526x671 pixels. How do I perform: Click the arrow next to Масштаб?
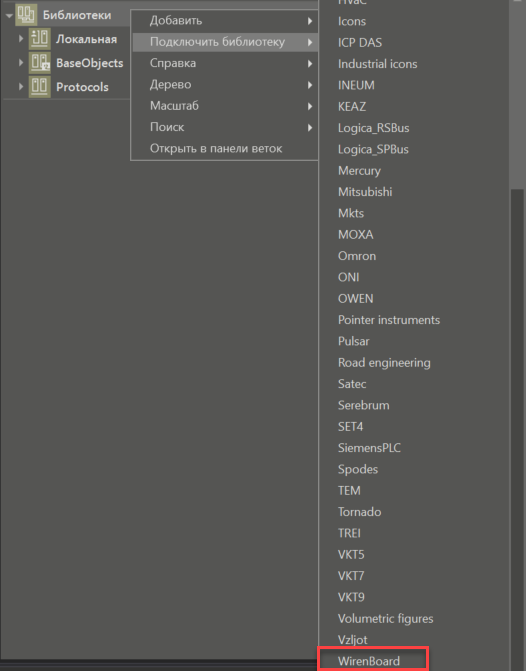coord(310,106)
